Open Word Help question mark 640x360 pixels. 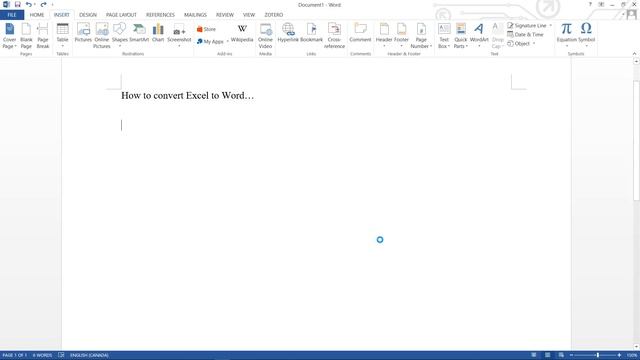pyautogui.click(x=590, y=4)
